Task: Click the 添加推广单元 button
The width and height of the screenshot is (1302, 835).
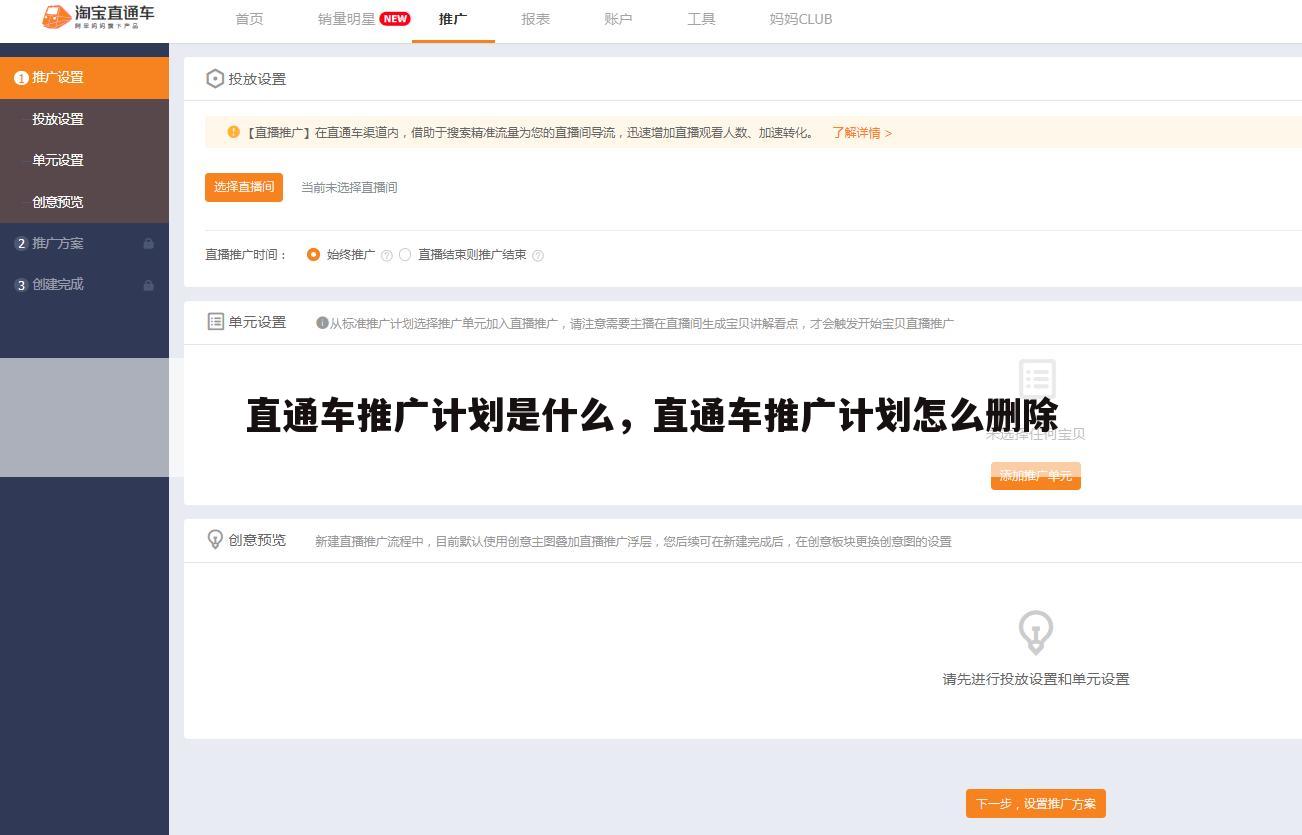Action: pyautogui.click(x=1035, y=476)
